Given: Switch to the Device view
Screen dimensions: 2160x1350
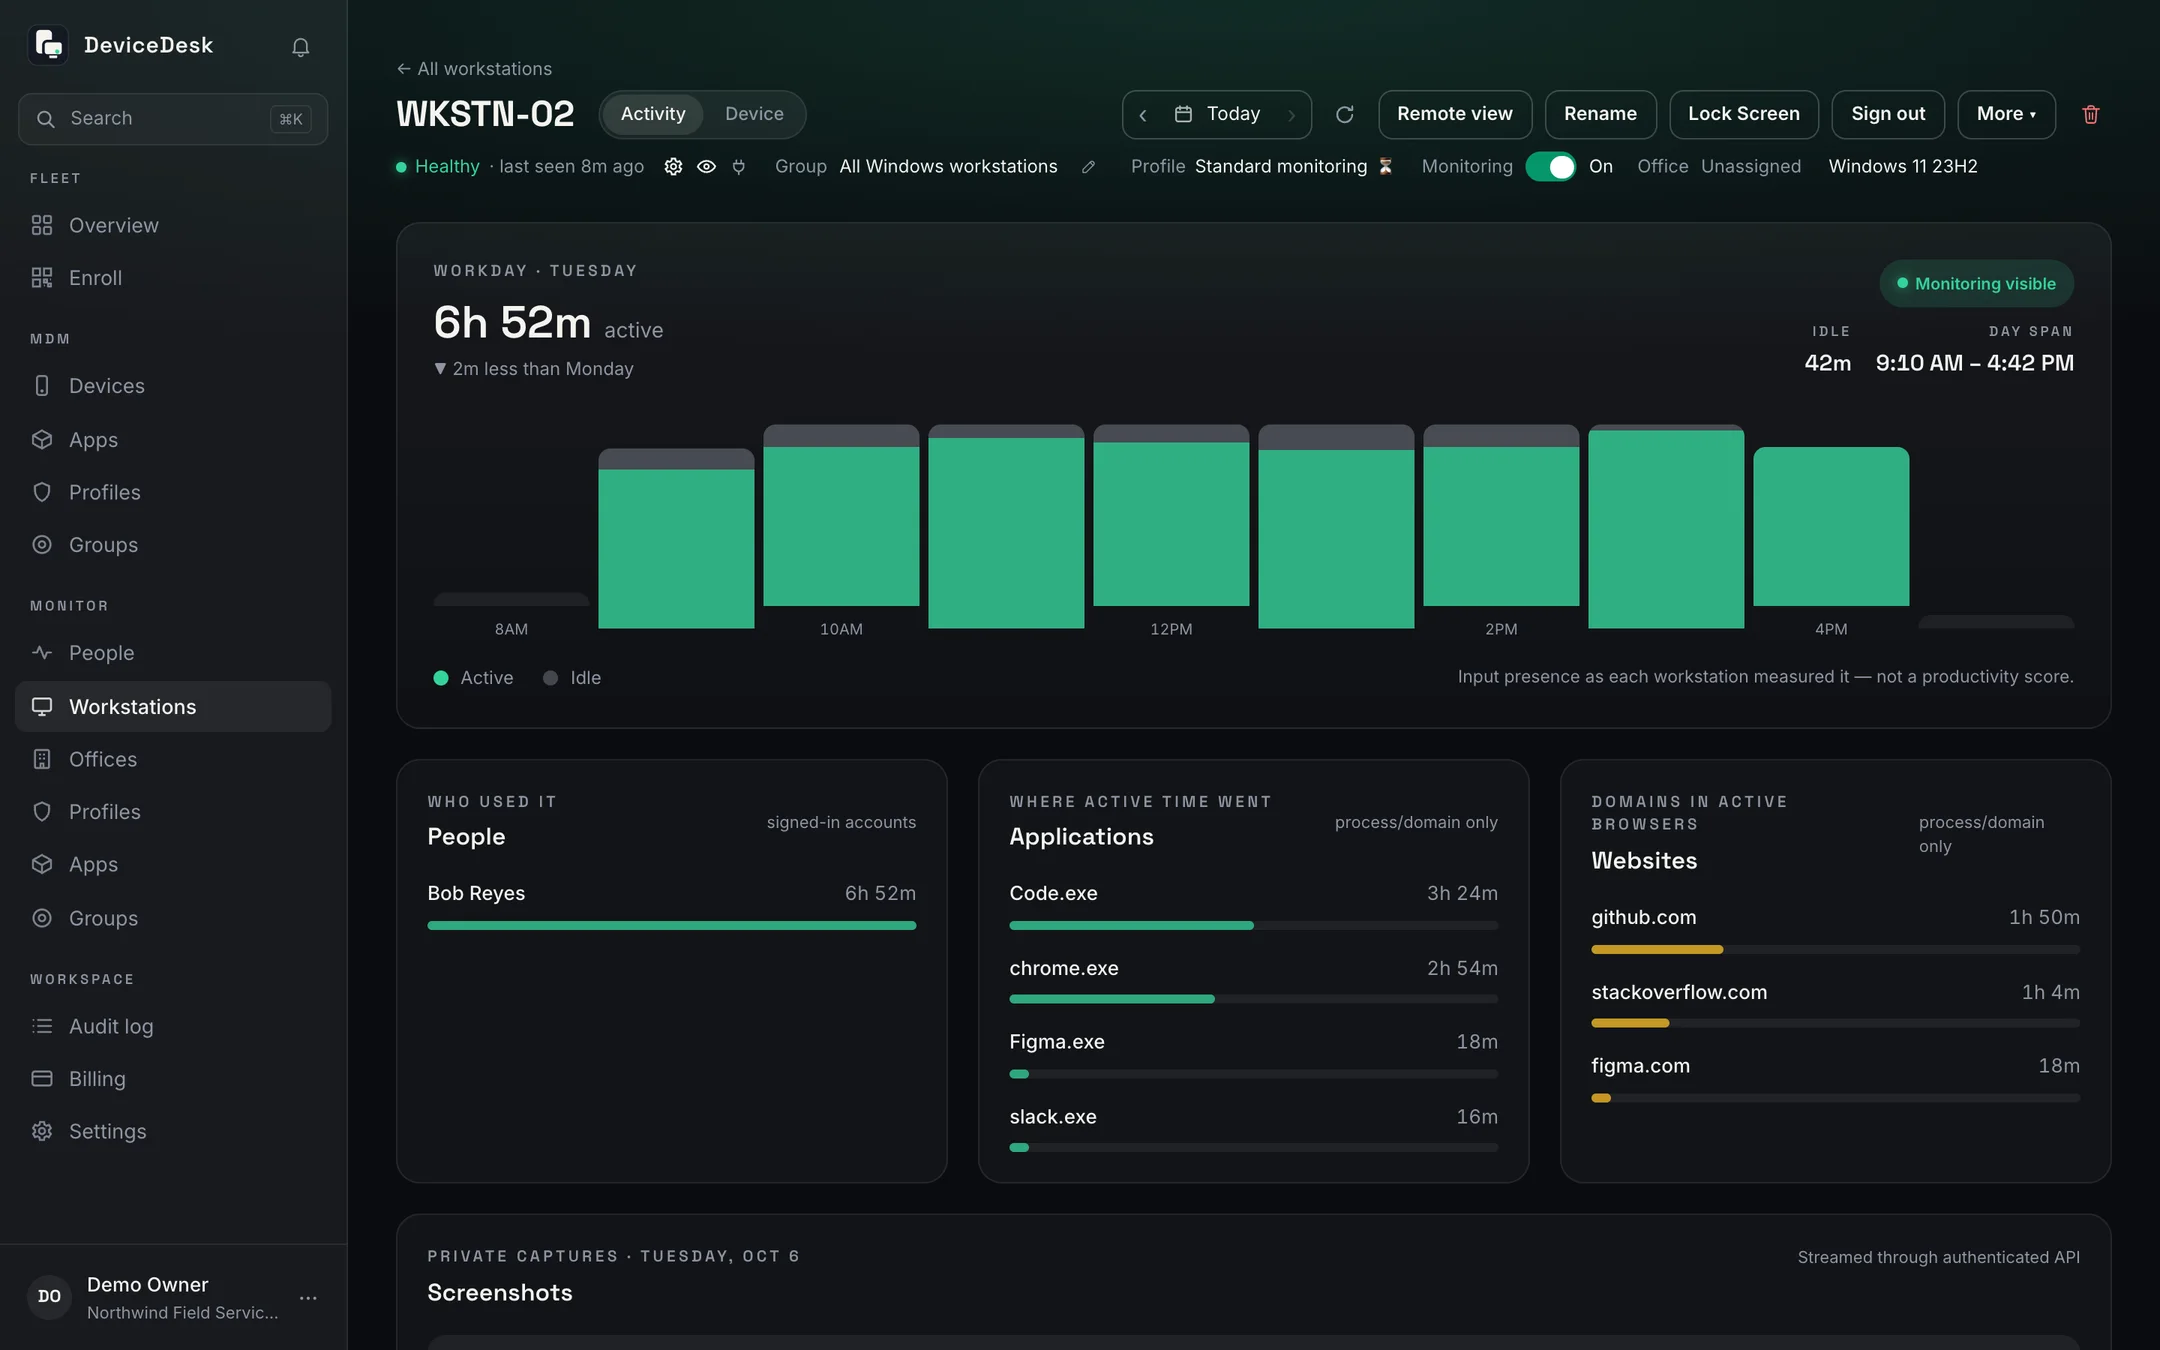Looking at the screenshot, I should (754, 114).
